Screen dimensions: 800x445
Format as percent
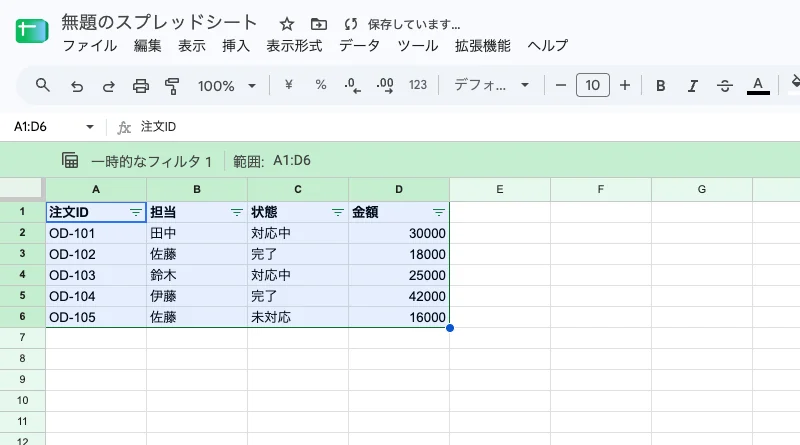coord(321,85)
